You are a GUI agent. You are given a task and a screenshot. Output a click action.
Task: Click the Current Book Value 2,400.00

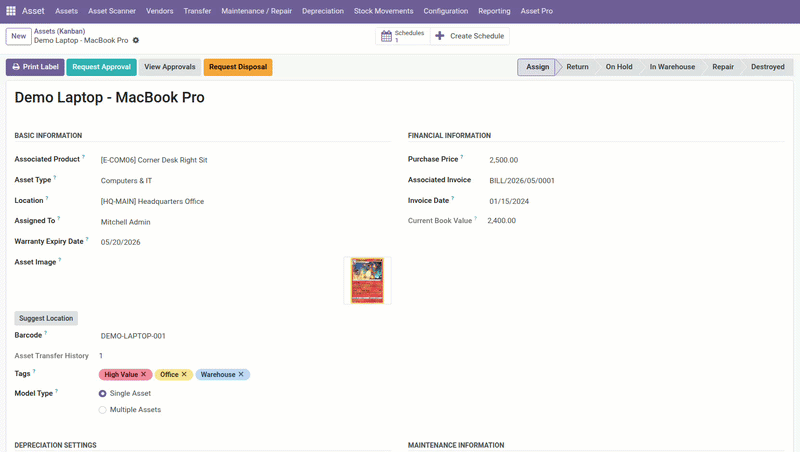pyautogui.click(x=502, y=221)
